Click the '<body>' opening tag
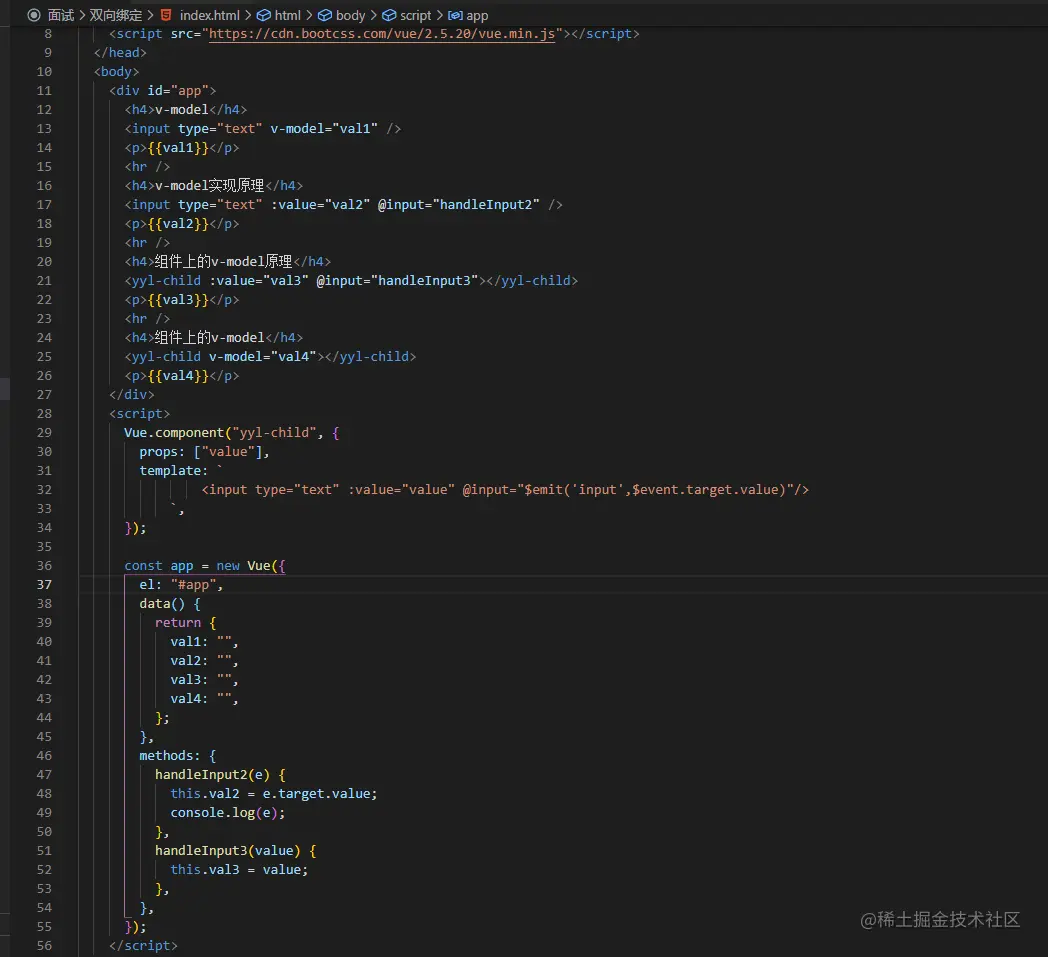 (116, 72)
